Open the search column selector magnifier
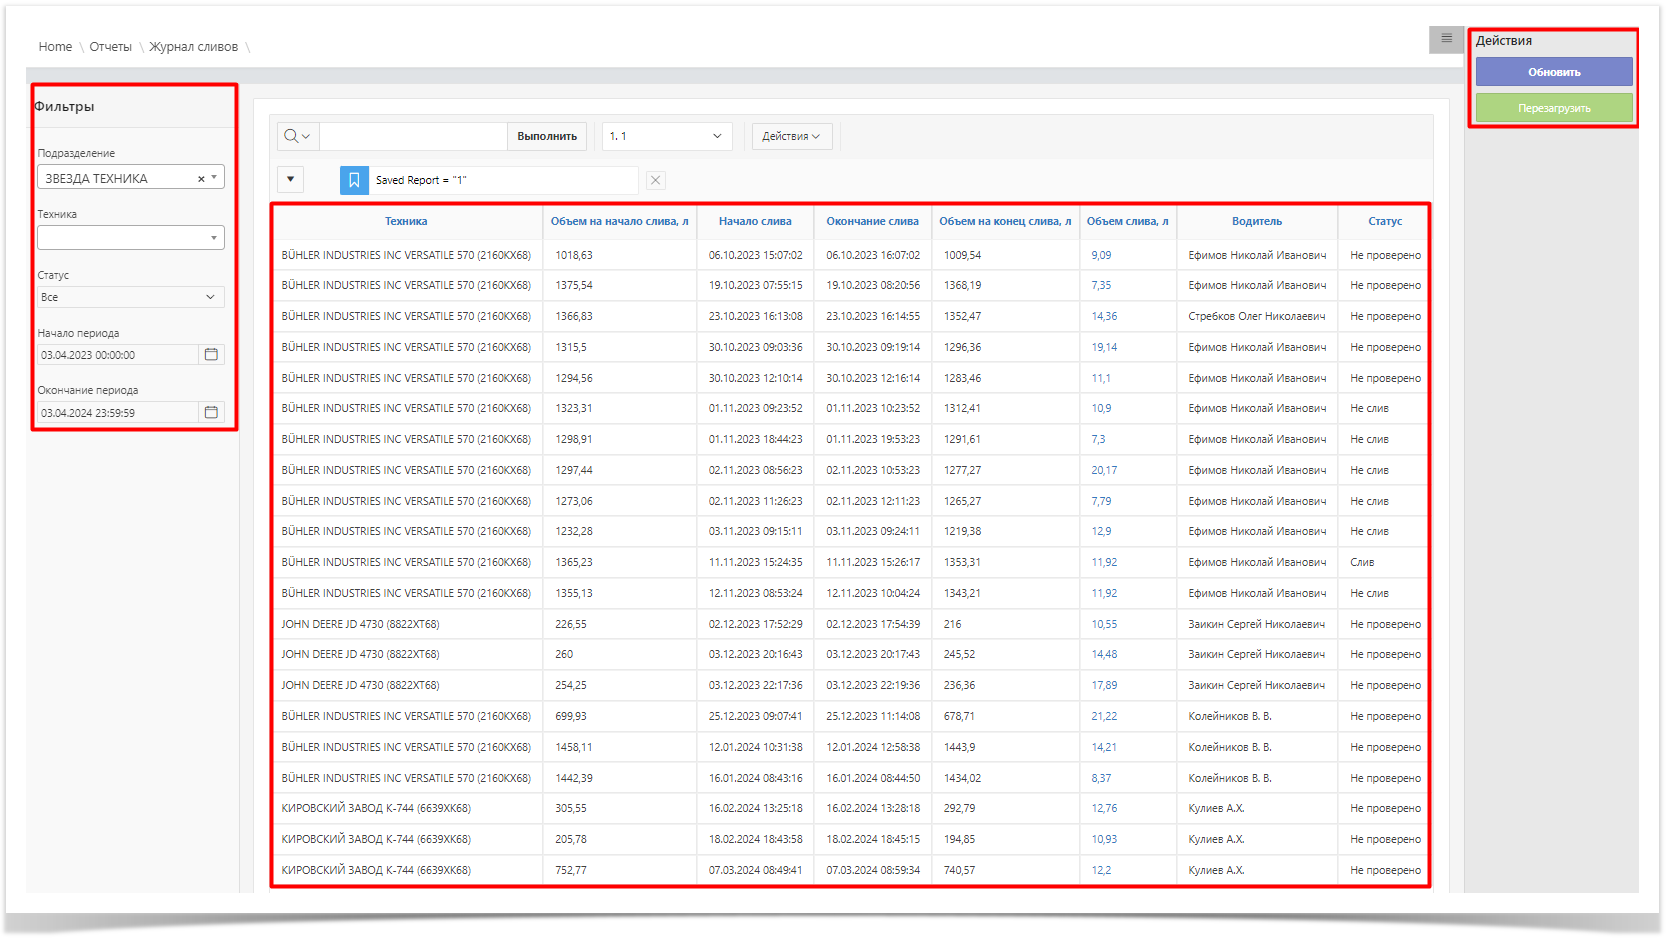Image resolution: width=1673 pixels, height=942 pixels. [296, 136]
